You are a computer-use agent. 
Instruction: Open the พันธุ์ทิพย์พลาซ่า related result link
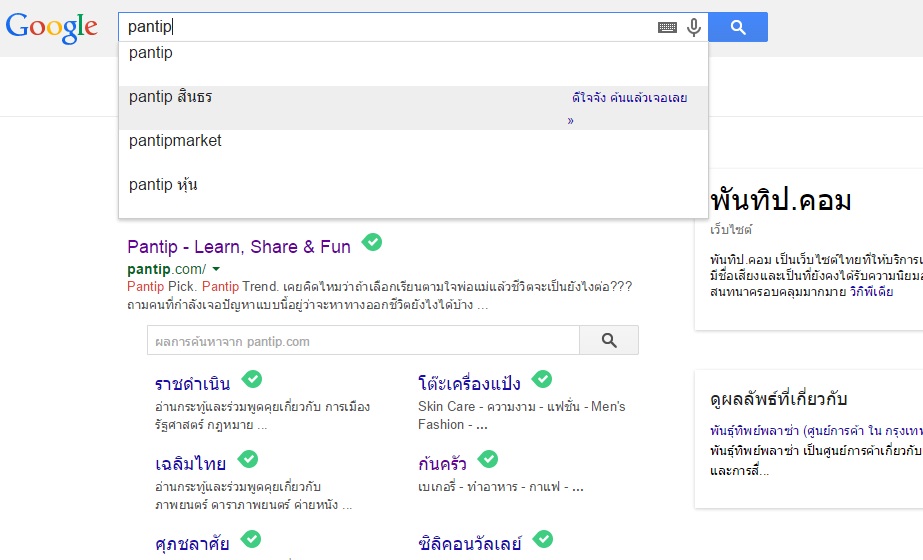coord(816,431)
